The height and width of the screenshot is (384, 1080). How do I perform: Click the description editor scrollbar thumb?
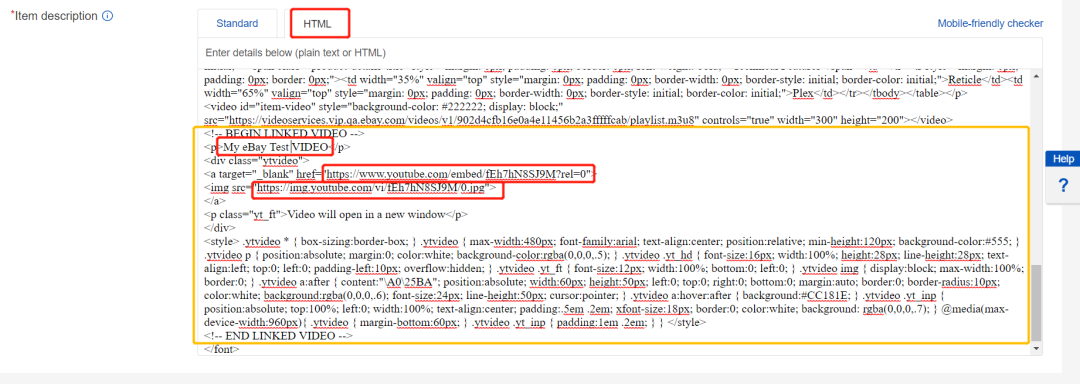click(1037, 303)
